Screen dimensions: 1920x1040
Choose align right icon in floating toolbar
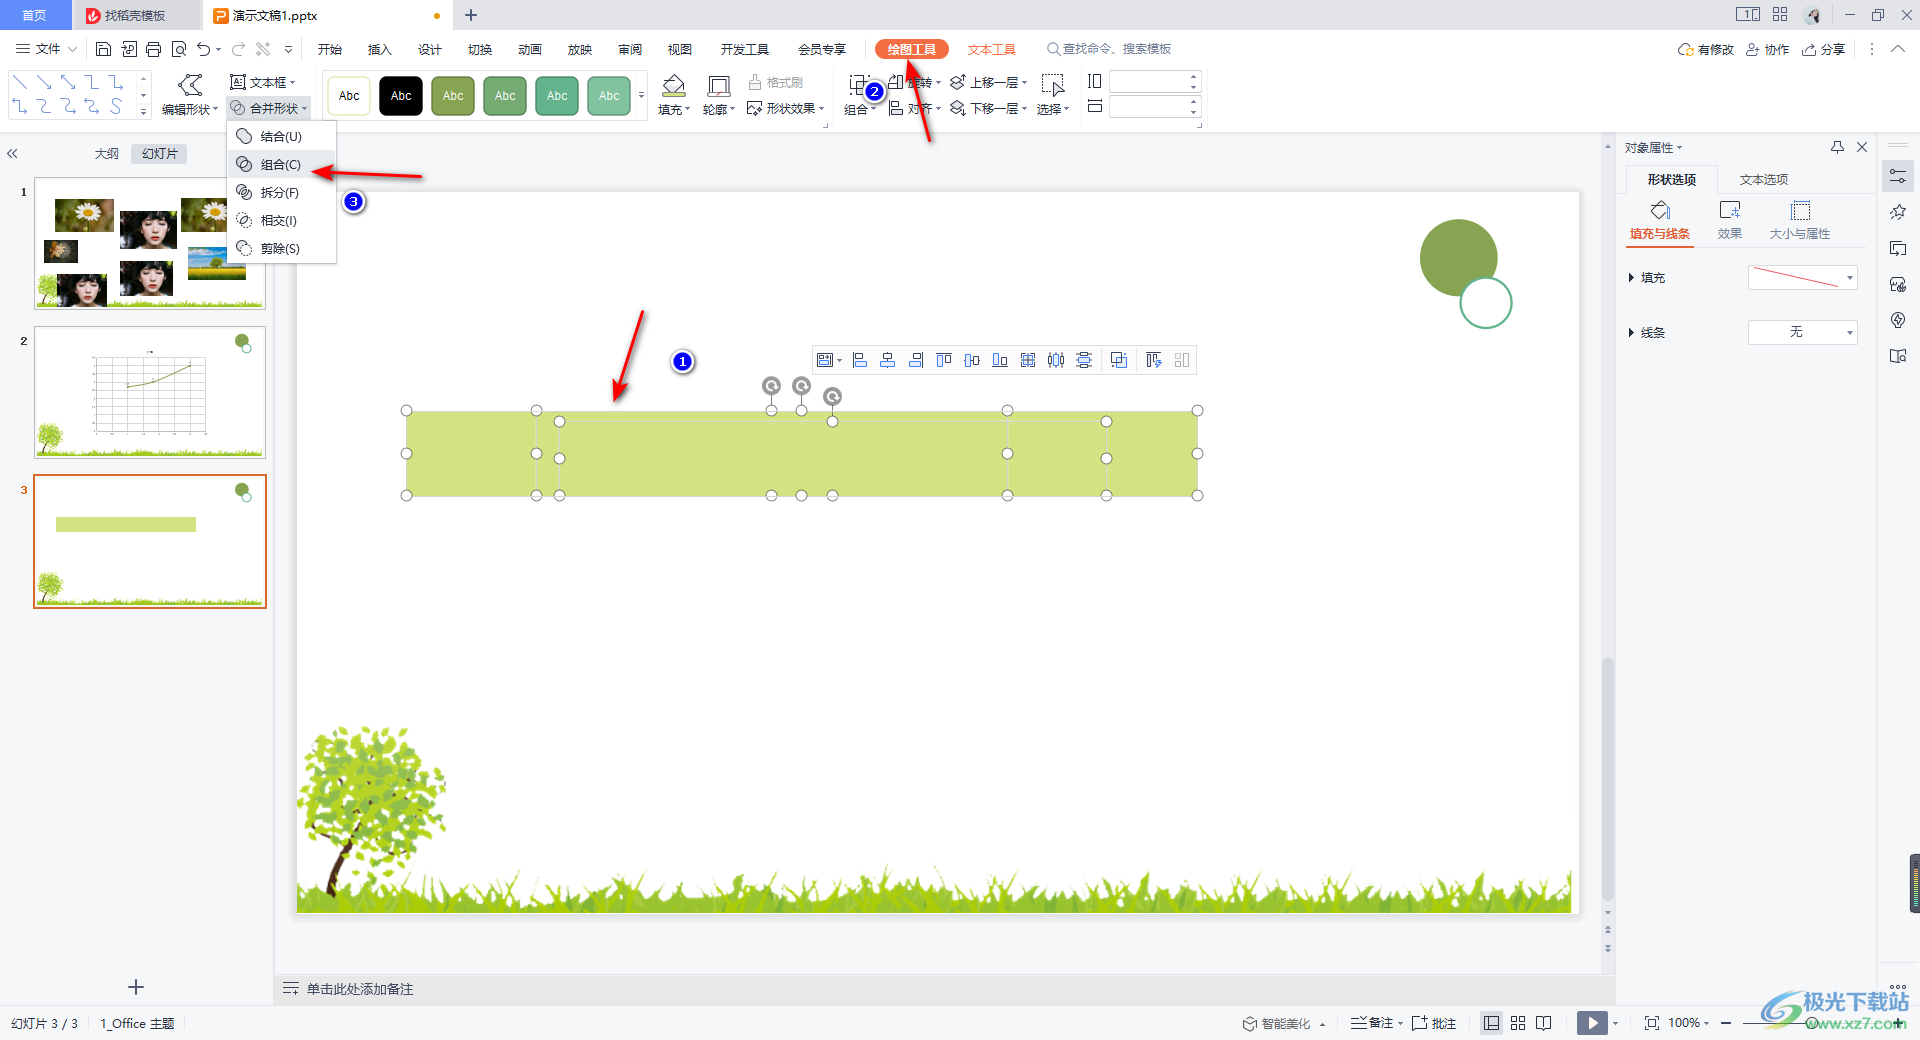click(916, 360)
